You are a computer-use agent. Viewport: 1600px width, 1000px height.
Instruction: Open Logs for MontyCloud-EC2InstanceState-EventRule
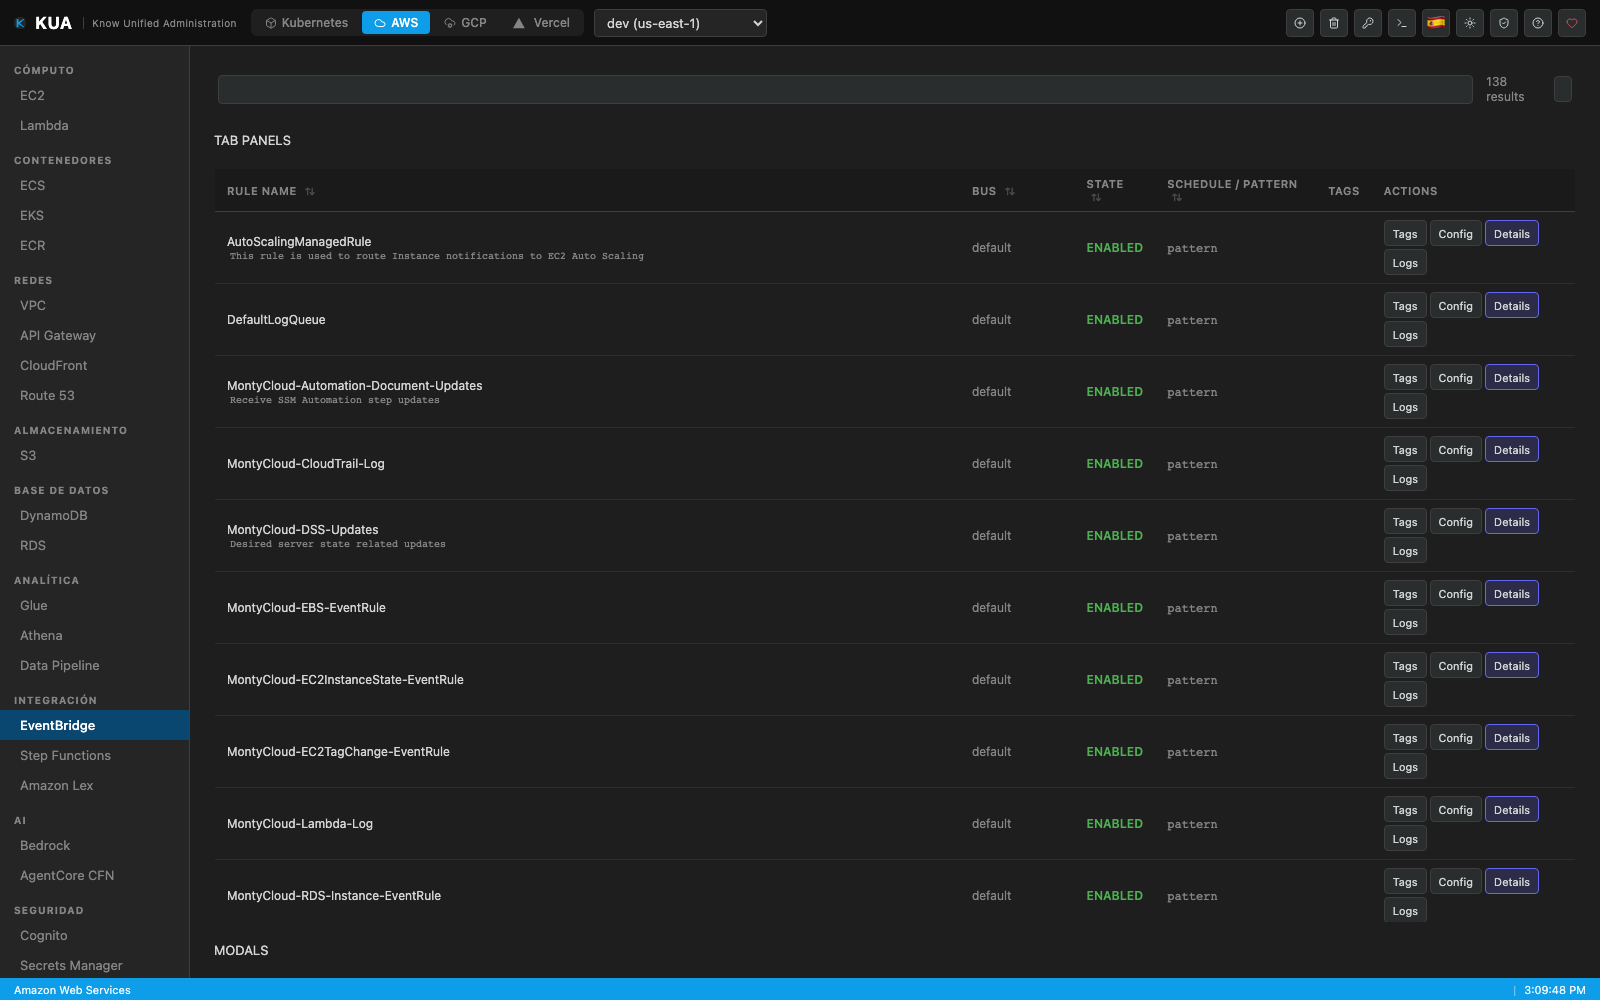(1405, 695)
